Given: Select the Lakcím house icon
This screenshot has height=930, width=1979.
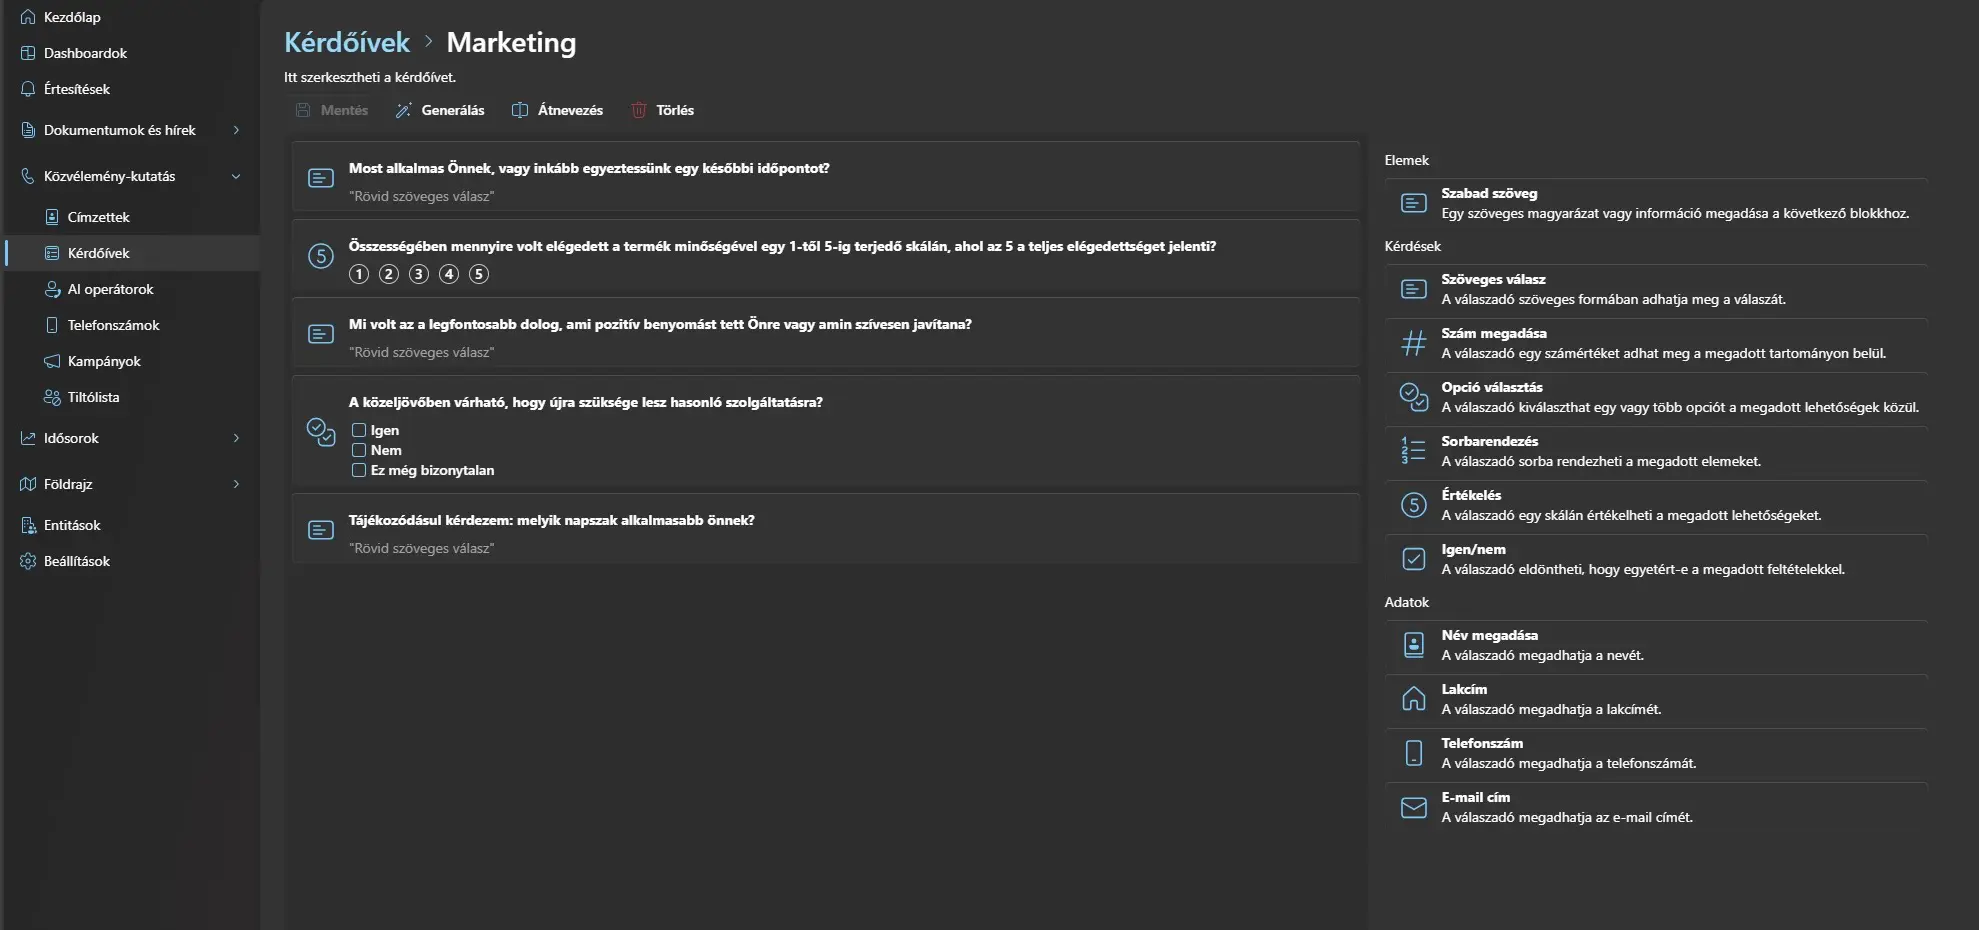Looking at the screenshot, I should click(1413, 699).
